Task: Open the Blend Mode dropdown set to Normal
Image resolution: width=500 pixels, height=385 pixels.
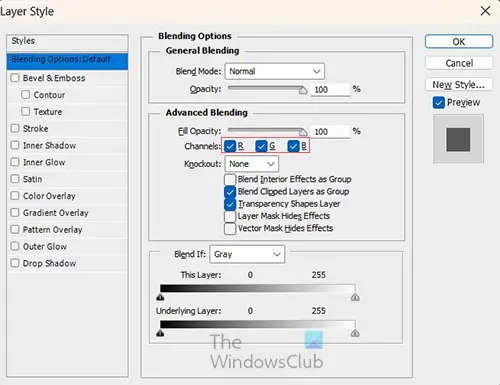Action: (x=275, y=71)
